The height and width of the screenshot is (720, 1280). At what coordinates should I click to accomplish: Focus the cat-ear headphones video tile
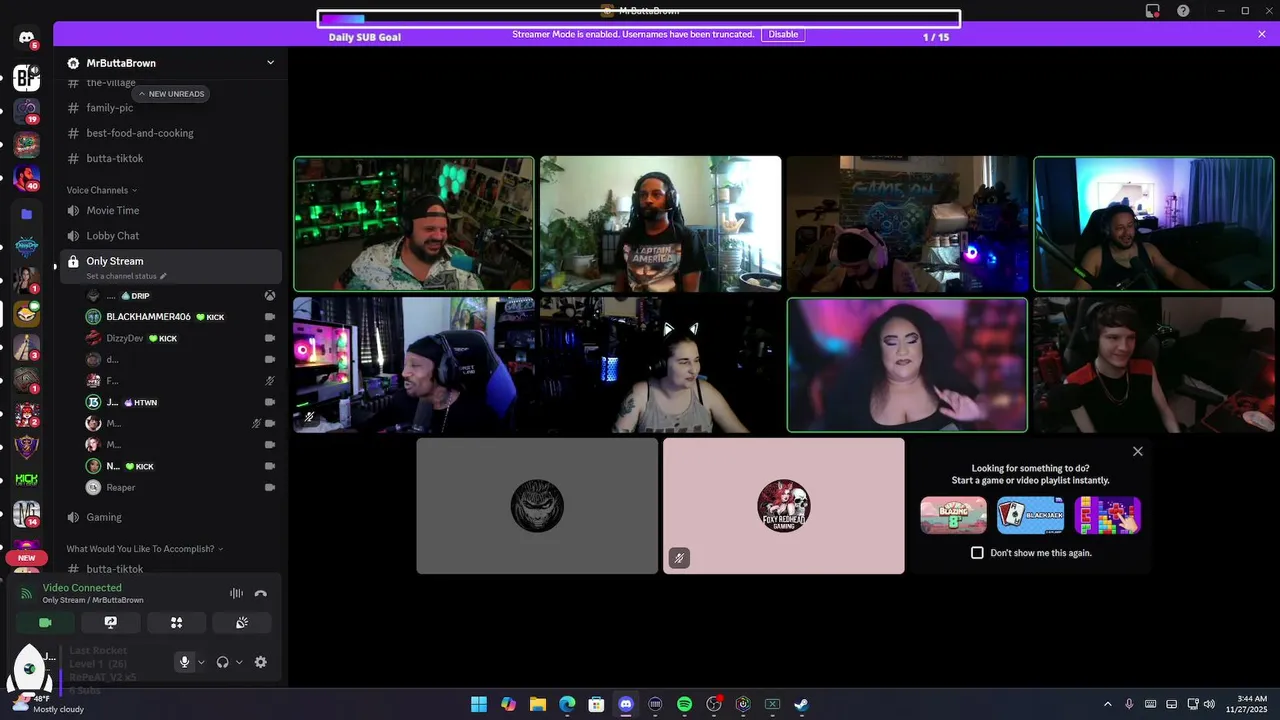click(661, 365)
